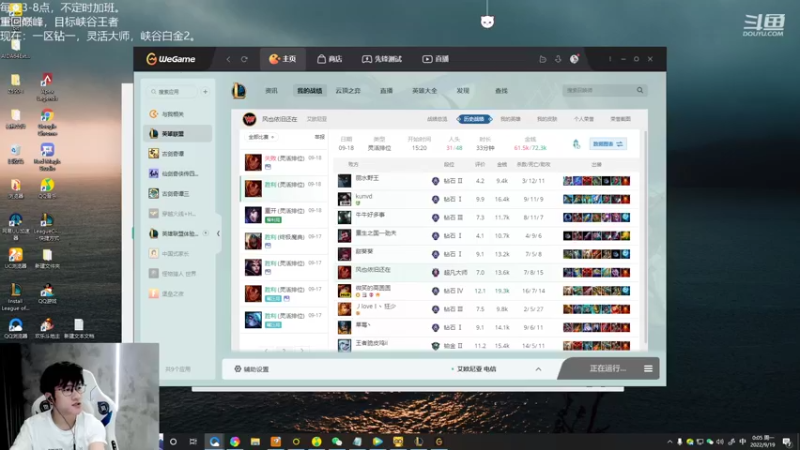The image size is (800, 450).
Task: Open player kunvd row
Action: pyautogui.click(x=485, y=199)
